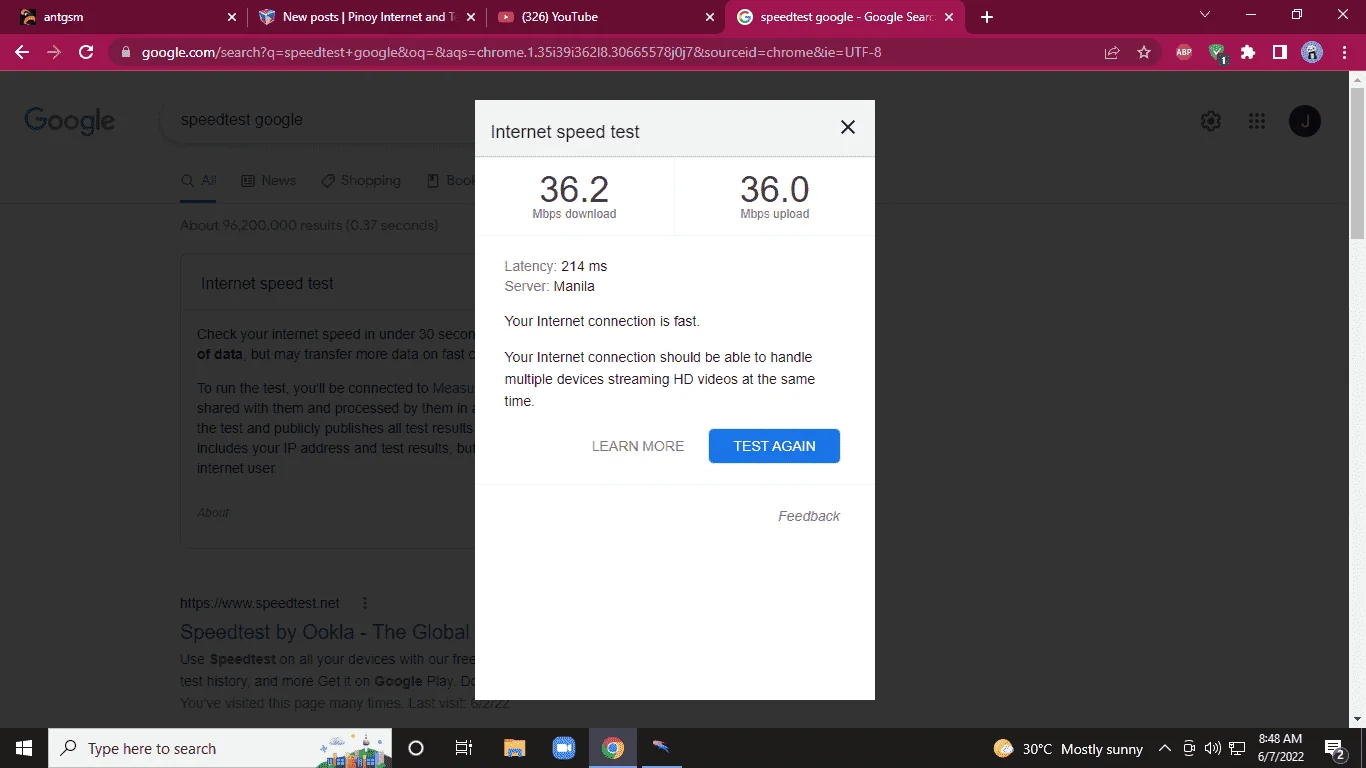Click the share page icon in address bar
This screenshot has height=768, width=1366.
[1112, 52]
